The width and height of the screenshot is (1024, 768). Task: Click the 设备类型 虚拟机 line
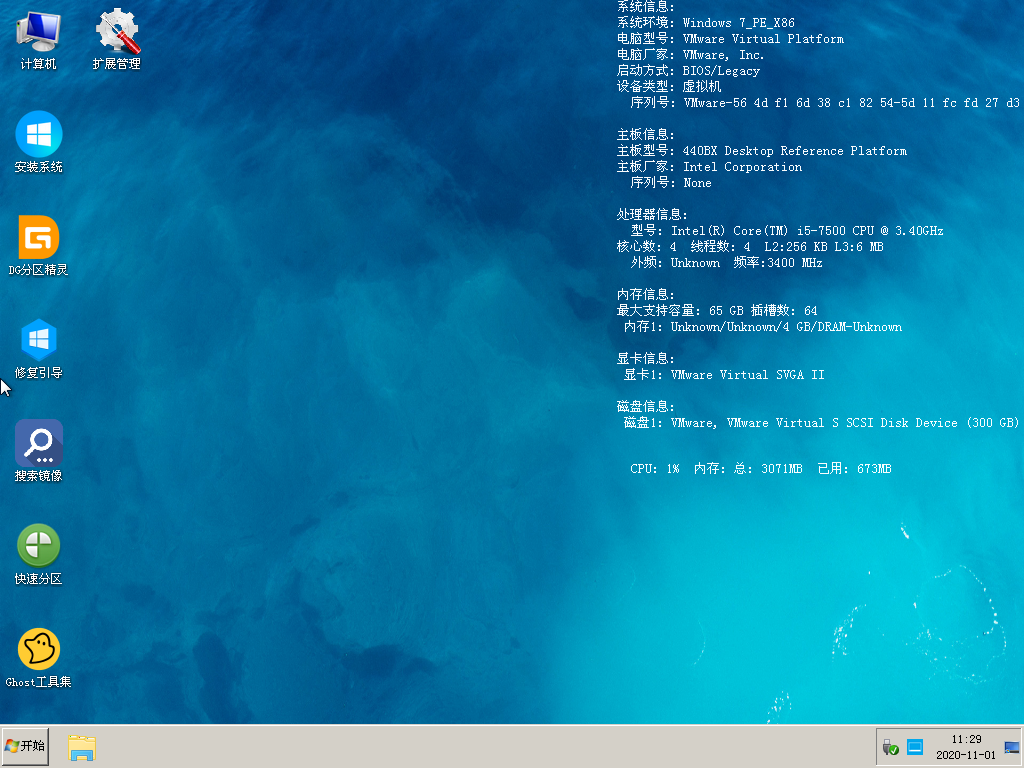pyautogui.click(x=669, y=87)
